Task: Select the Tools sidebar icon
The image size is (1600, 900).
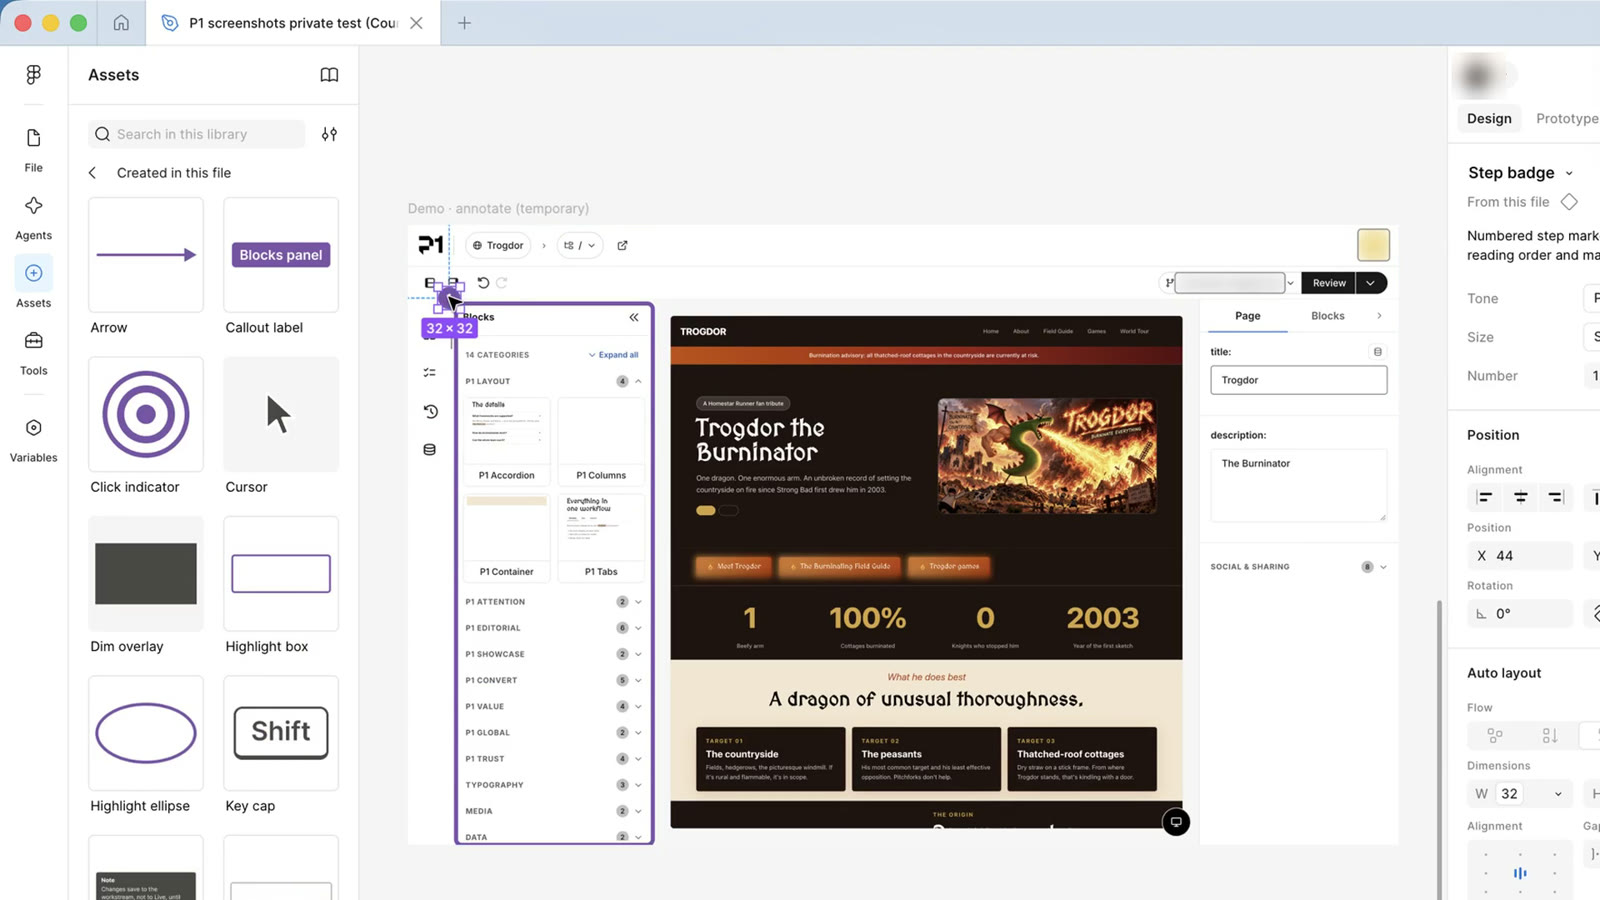Action: click(34, 352)
